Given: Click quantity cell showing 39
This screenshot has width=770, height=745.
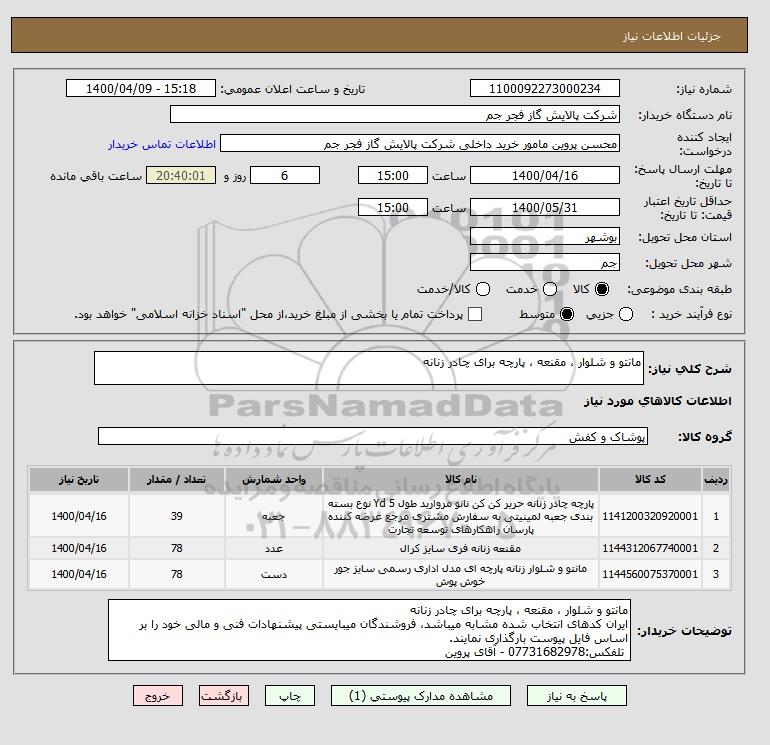Looking at the screenshot, I should click(177, 516).
